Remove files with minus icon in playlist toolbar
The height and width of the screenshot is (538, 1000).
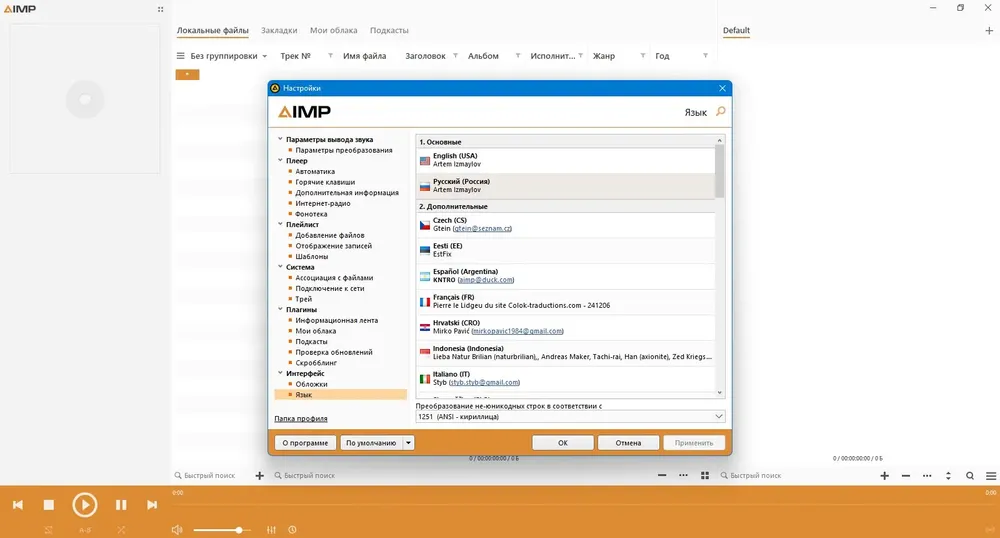[x=906, y=476]
